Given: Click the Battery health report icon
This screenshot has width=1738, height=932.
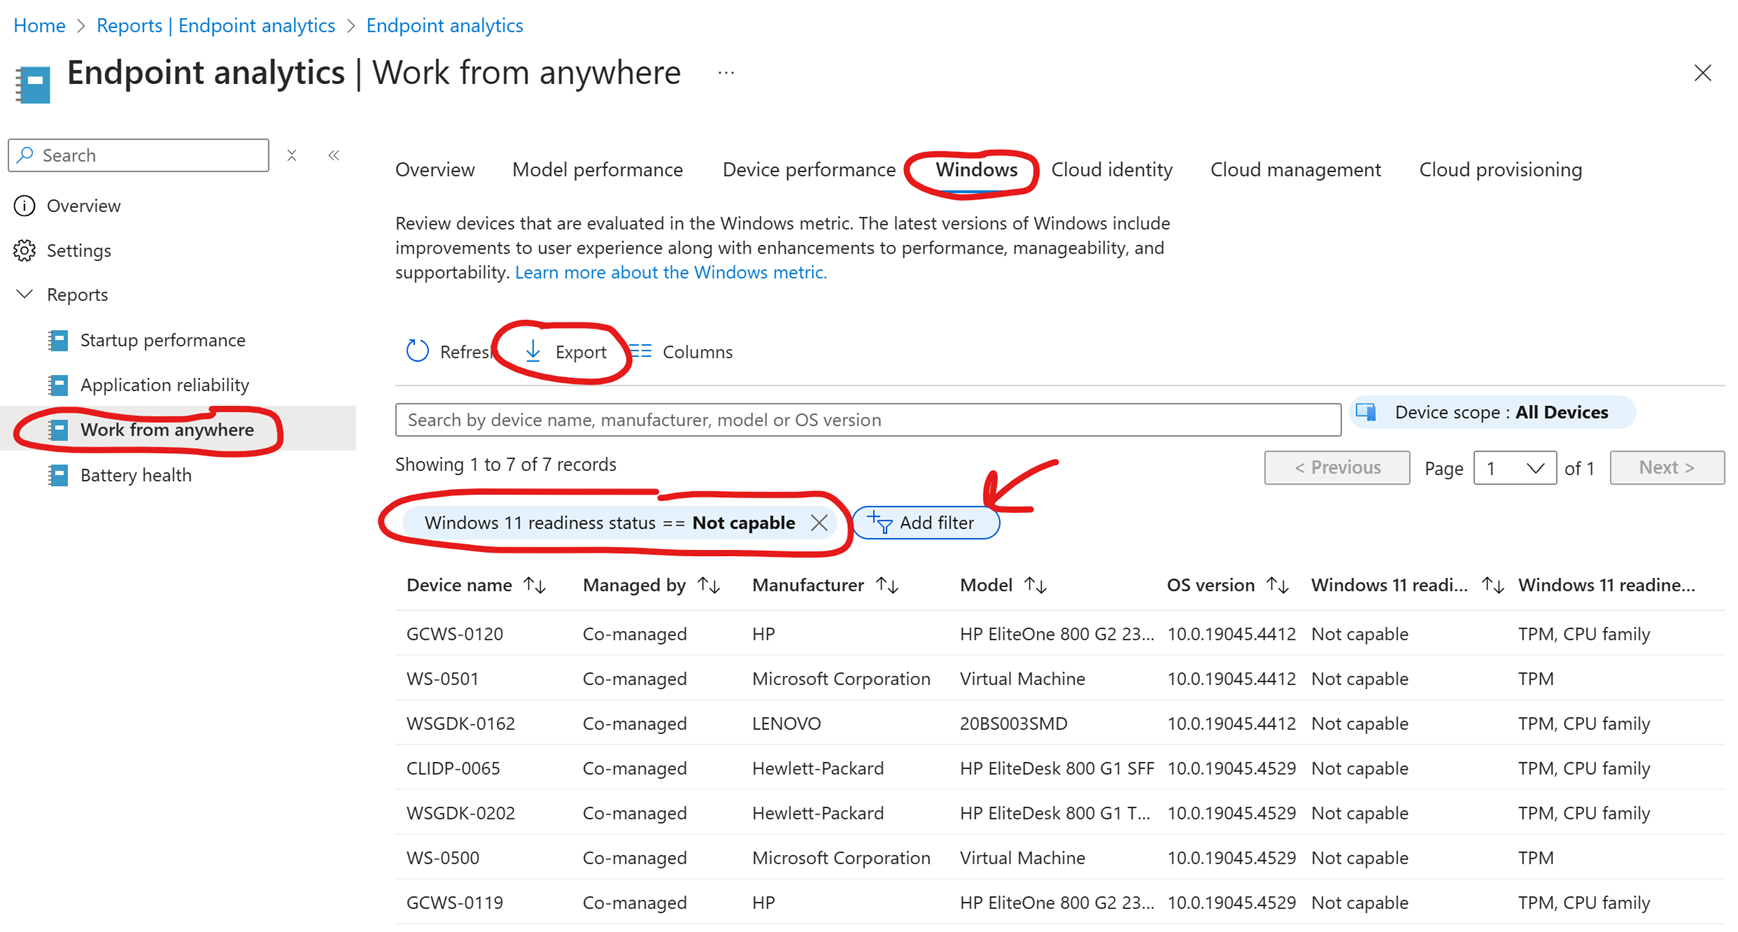Looking at the screenshot, I should click(x=59, y=475).
